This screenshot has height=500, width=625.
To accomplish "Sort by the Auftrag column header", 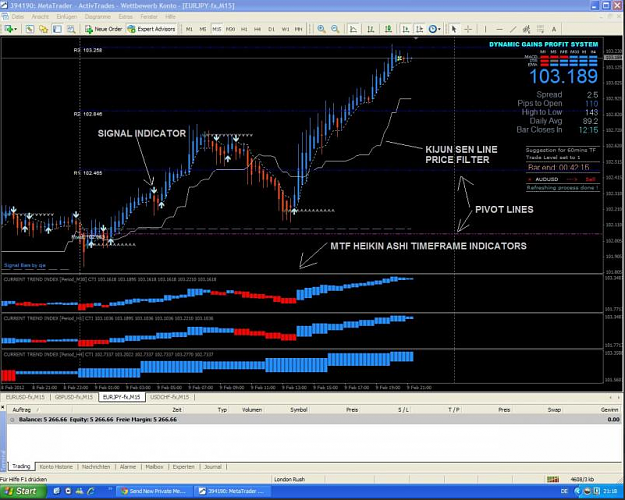I will [22, 409].
